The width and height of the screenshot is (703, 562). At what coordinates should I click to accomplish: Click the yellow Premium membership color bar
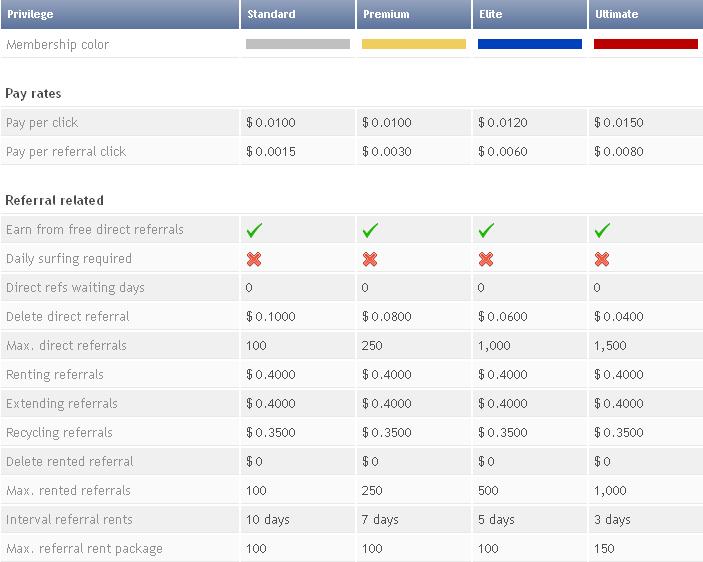[x=414, y=44]
